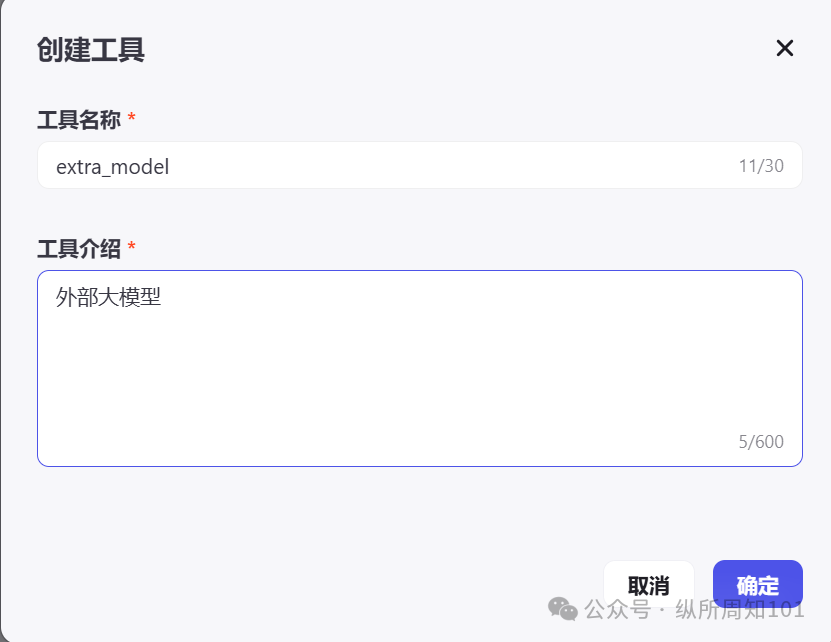The image size is (831, 642).
Task: Click the 公众号 watermark label
Action: click(x=618, y=609)
